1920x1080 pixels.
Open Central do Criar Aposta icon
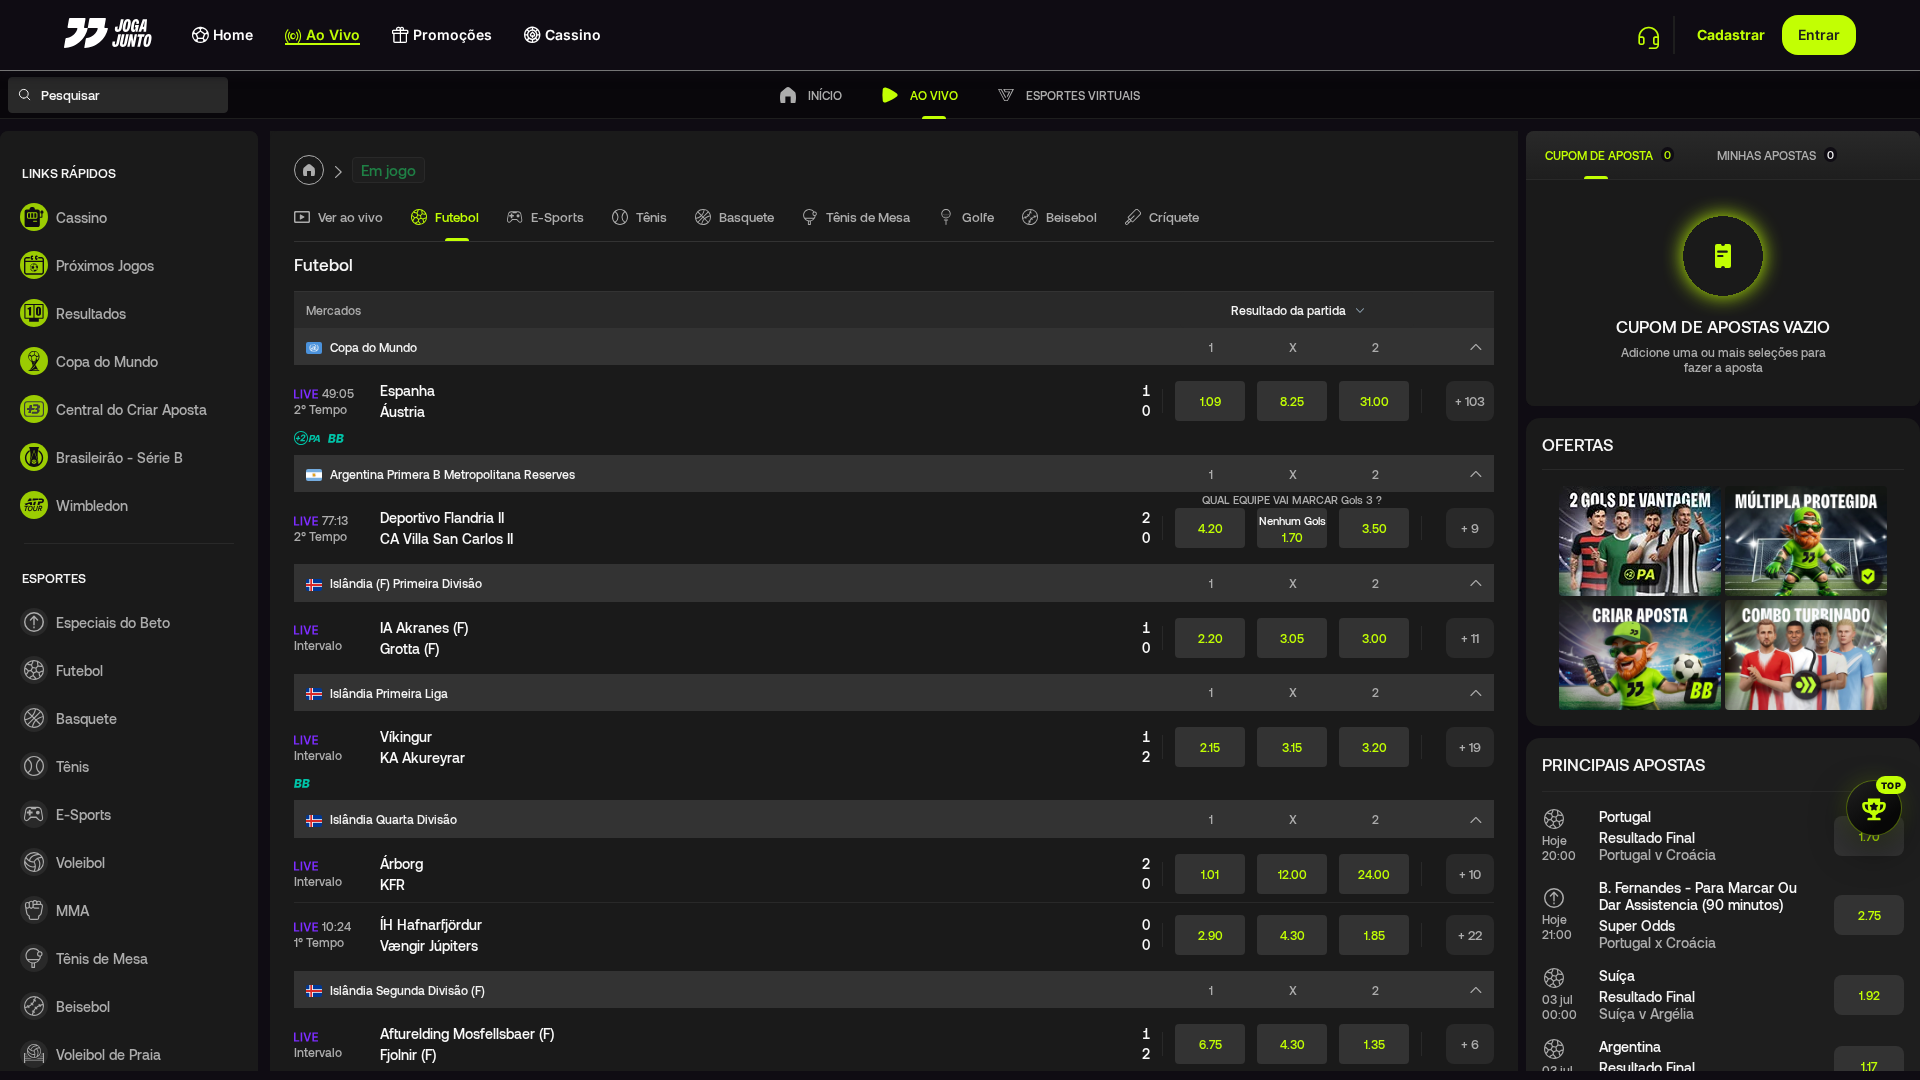pyautogui.click(x=34, y=409)
